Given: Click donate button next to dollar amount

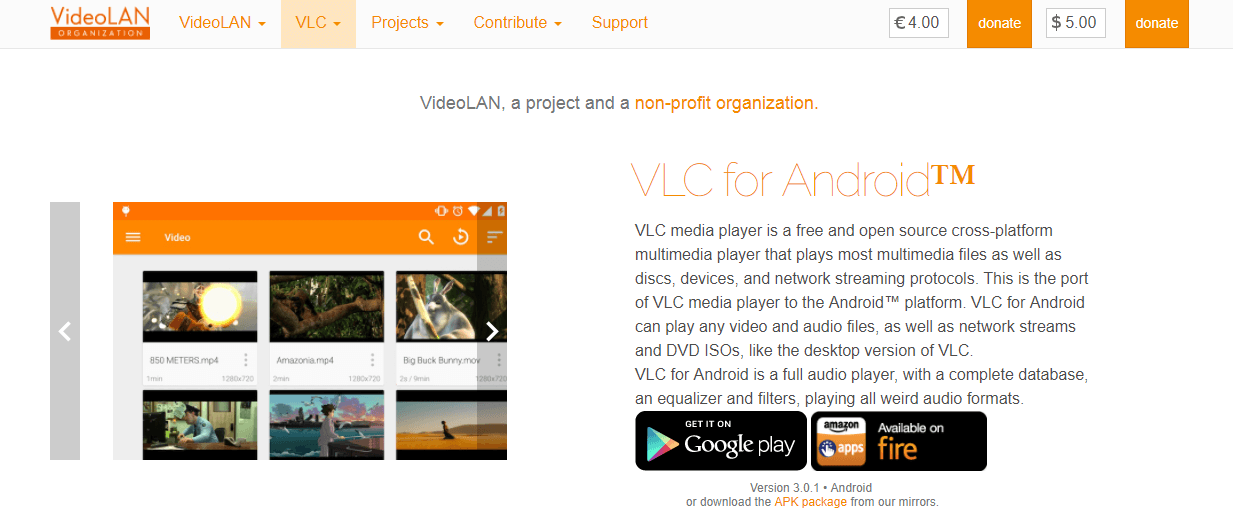Looking at the screenshot, I should click(x=1157, y=23).
